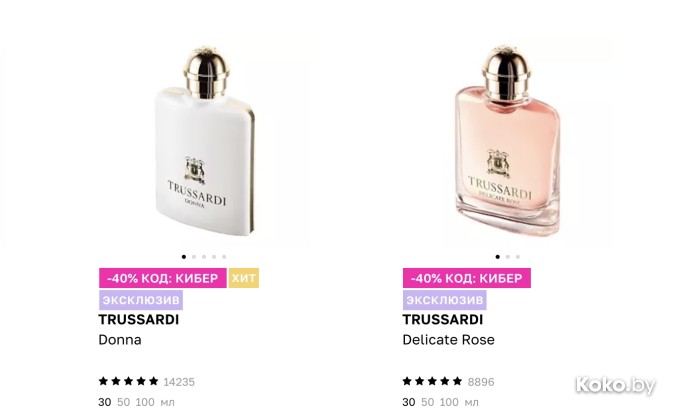The image size is (680, 420).
Task: Open the Donna product name link
Action: pos(120,340)
